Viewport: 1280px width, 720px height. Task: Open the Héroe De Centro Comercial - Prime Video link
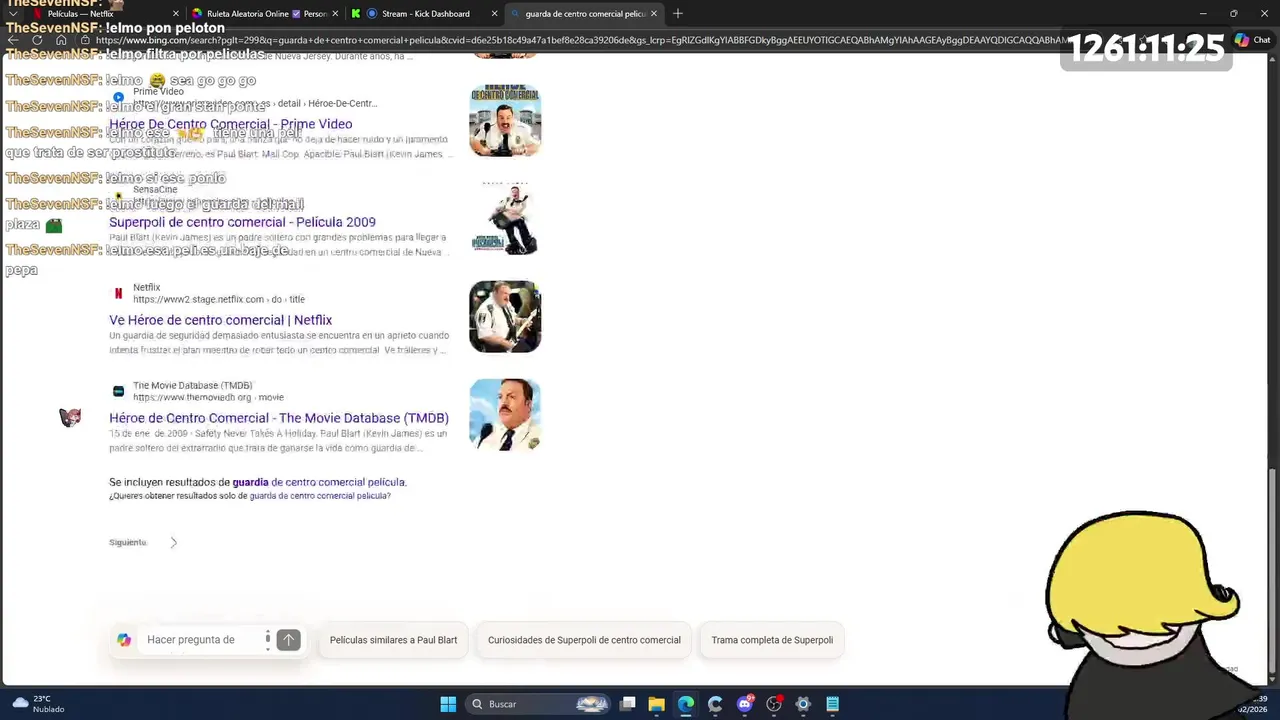(230, 124)
